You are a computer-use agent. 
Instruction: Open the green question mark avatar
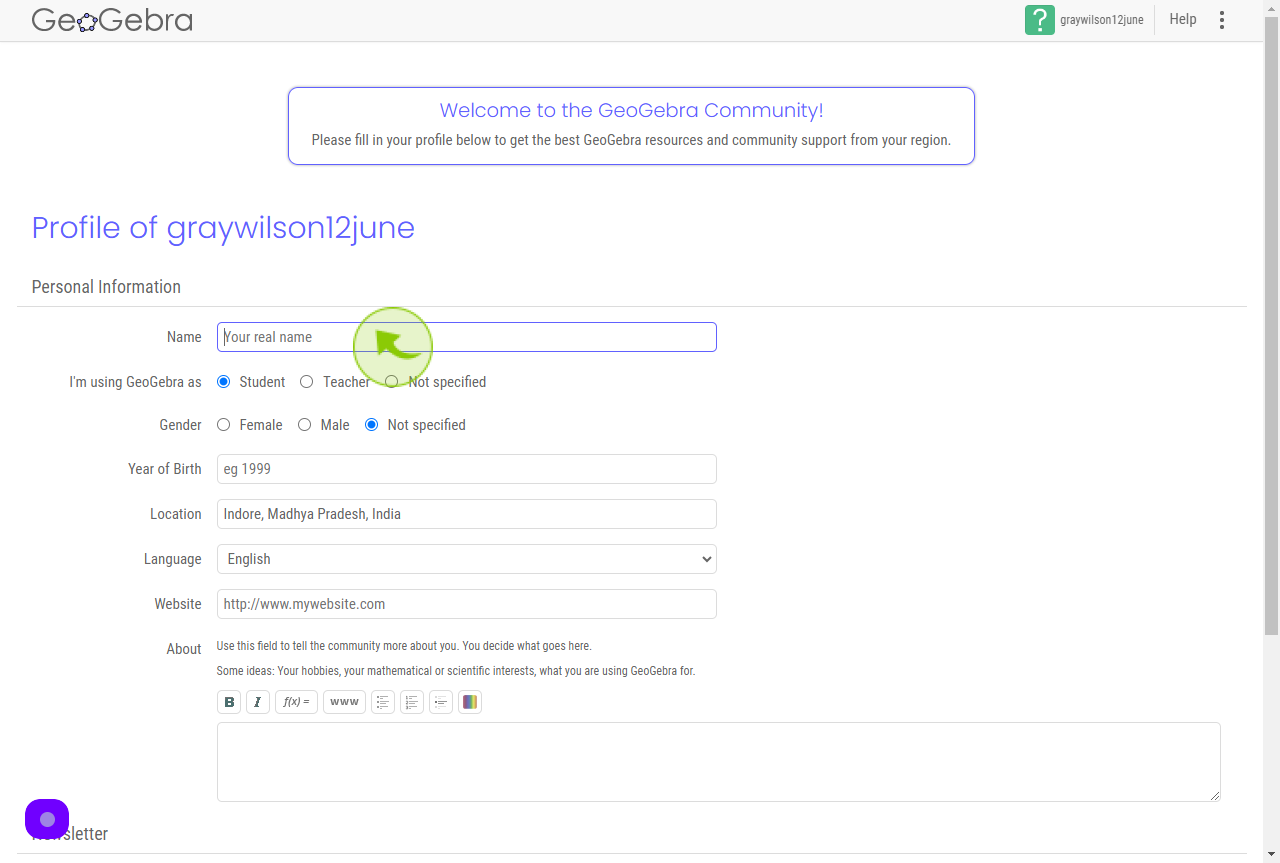click(x=1040, y=20)
